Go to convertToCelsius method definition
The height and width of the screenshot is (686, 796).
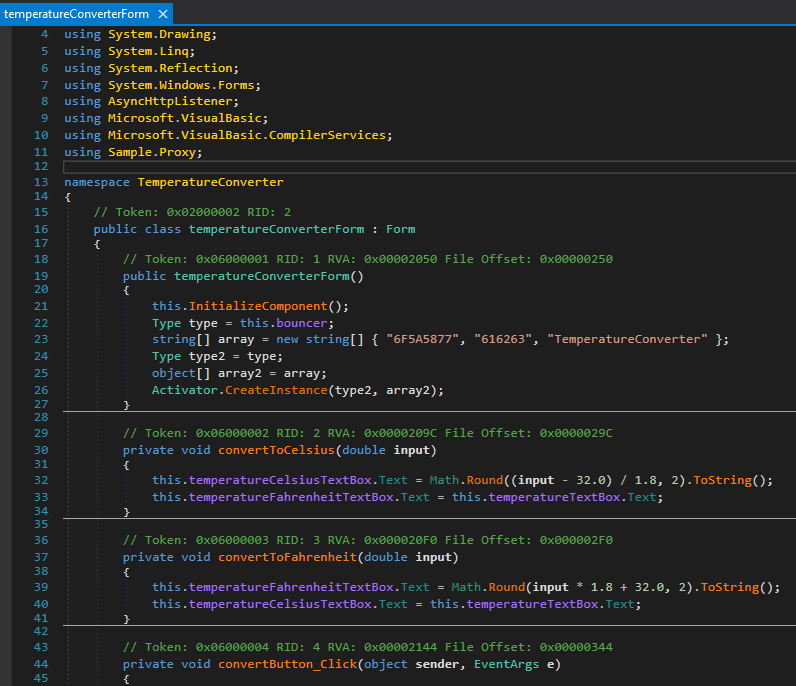coord(277,450)
